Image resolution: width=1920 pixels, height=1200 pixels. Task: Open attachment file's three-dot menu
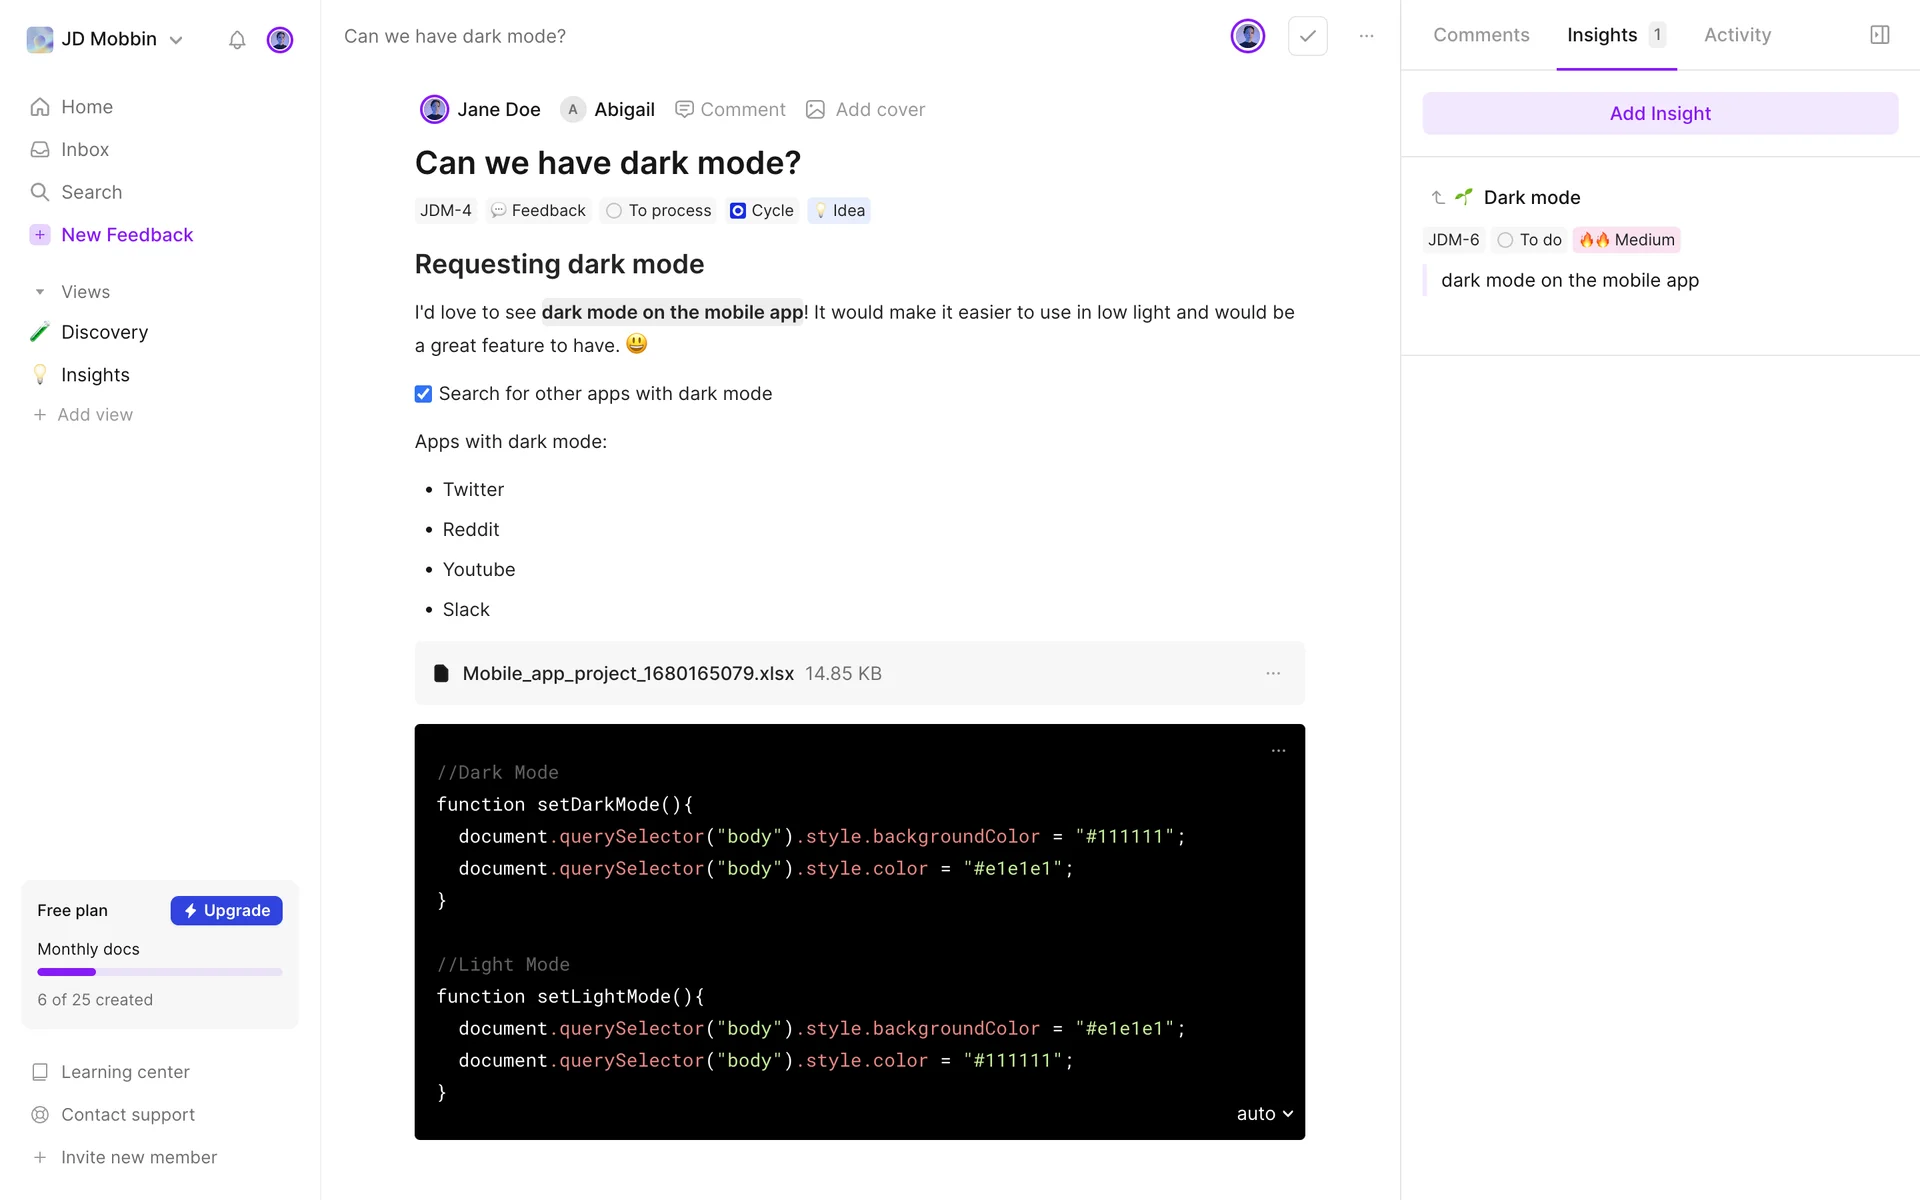pyautogui.click(x=1273, y=673)
